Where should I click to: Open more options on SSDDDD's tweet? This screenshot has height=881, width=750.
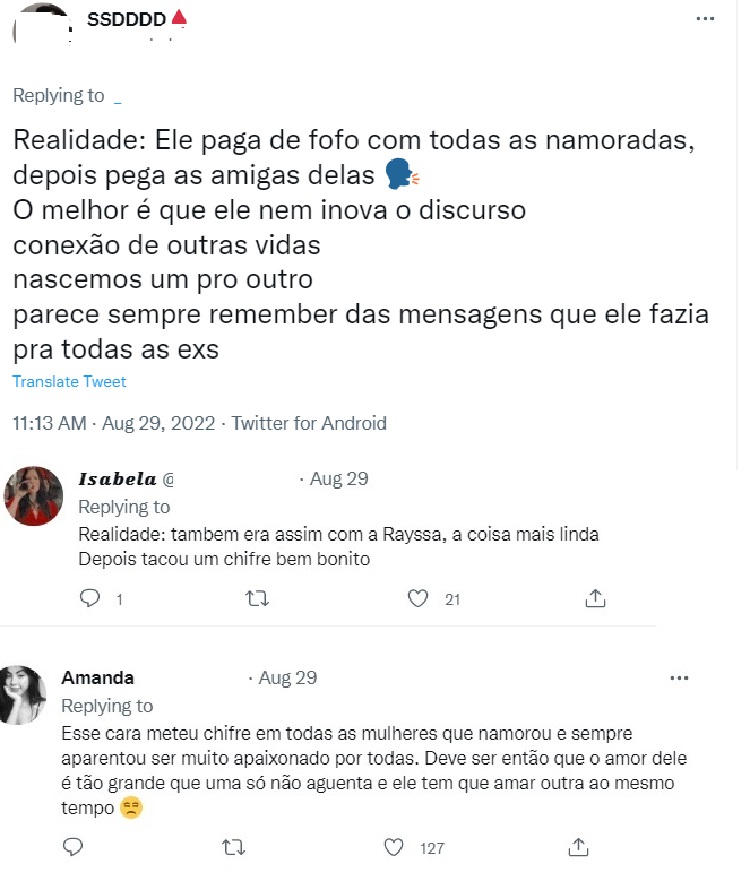point(705,20)
